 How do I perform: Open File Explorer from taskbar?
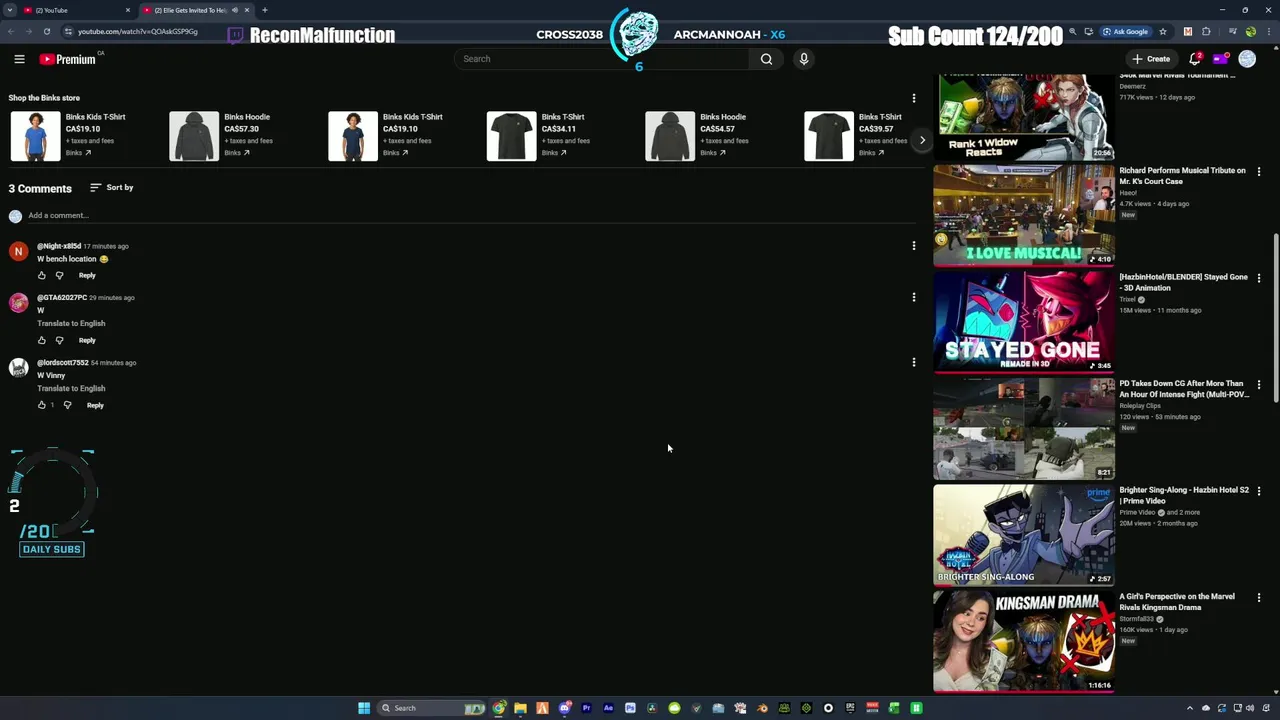coord(520,708)
